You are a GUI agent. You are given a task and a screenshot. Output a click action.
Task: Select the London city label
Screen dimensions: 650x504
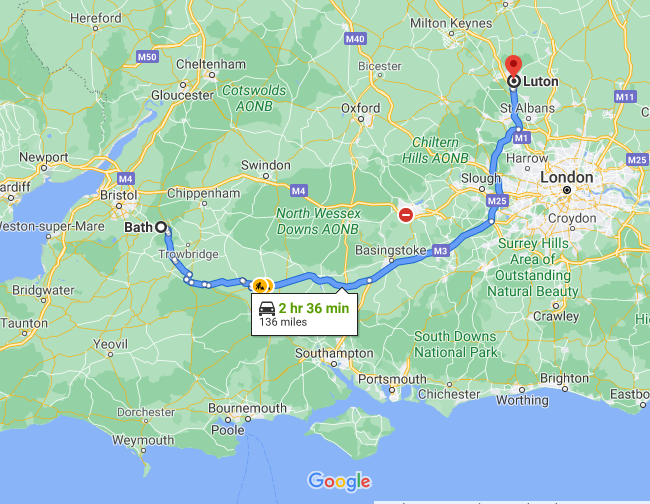(x=566, y=177)
